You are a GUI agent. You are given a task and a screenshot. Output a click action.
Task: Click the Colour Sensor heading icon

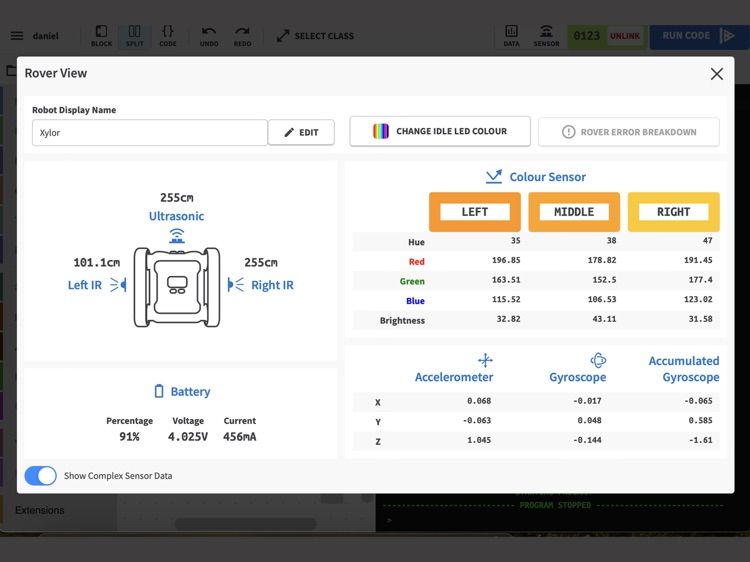(494, 176)
